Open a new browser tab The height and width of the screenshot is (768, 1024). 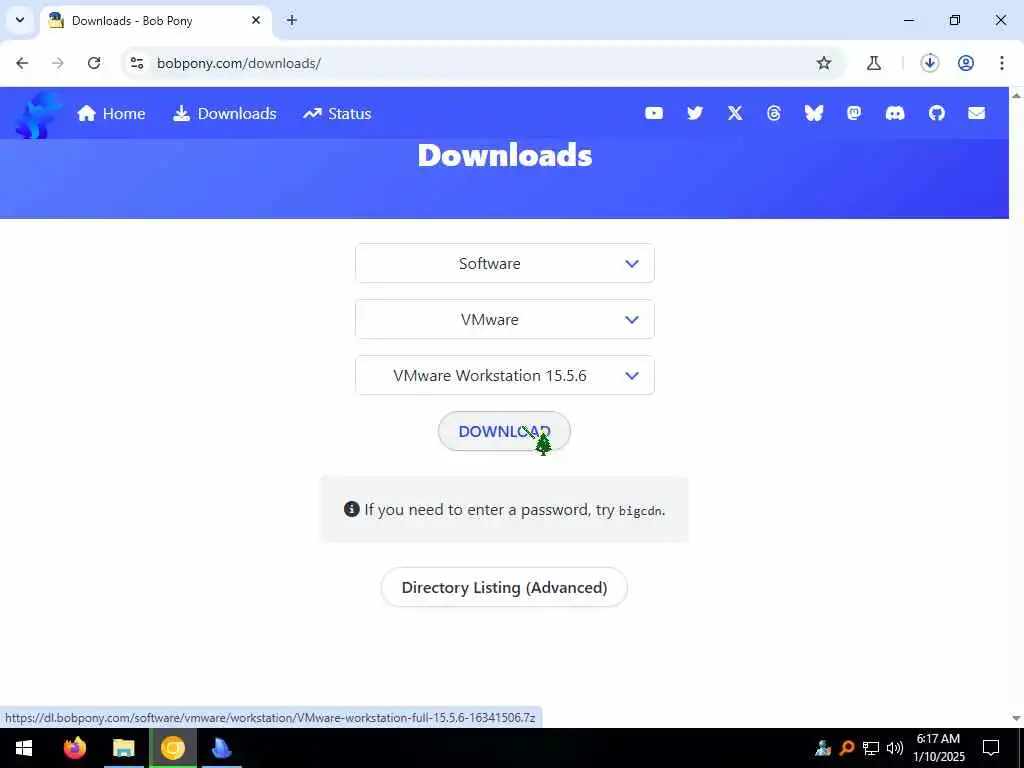(292, 20)
